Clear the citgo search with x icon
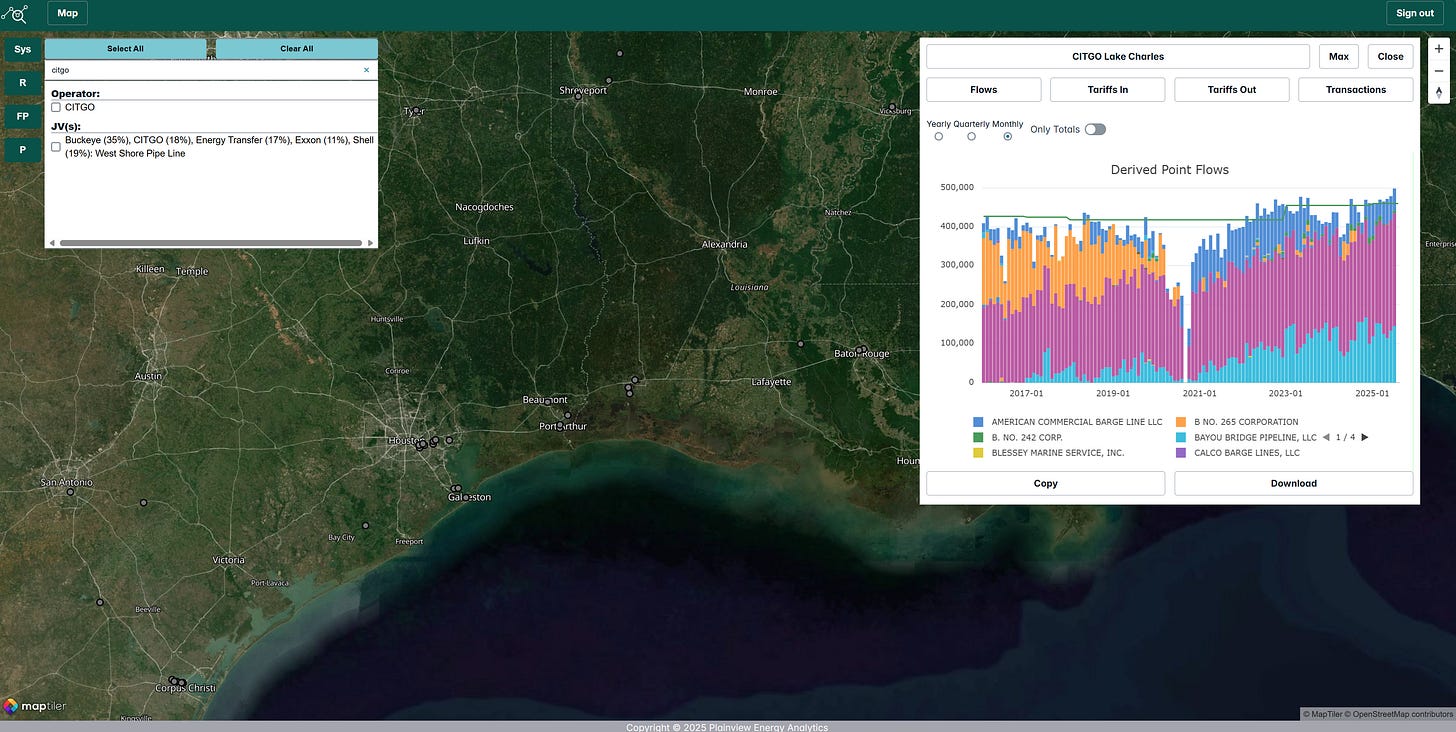This screenshot has width=1456, height=732. (366, 70)
